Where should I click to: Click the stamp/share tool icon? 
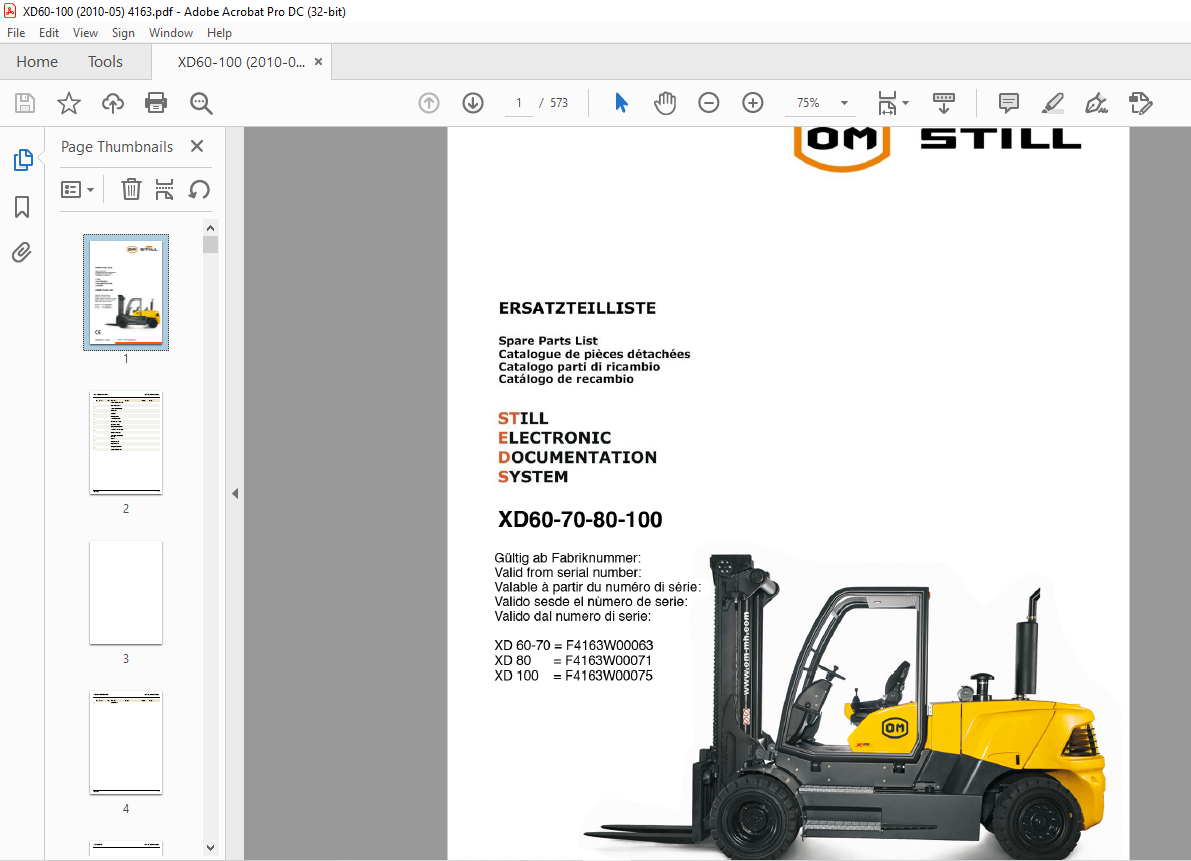1140,102
